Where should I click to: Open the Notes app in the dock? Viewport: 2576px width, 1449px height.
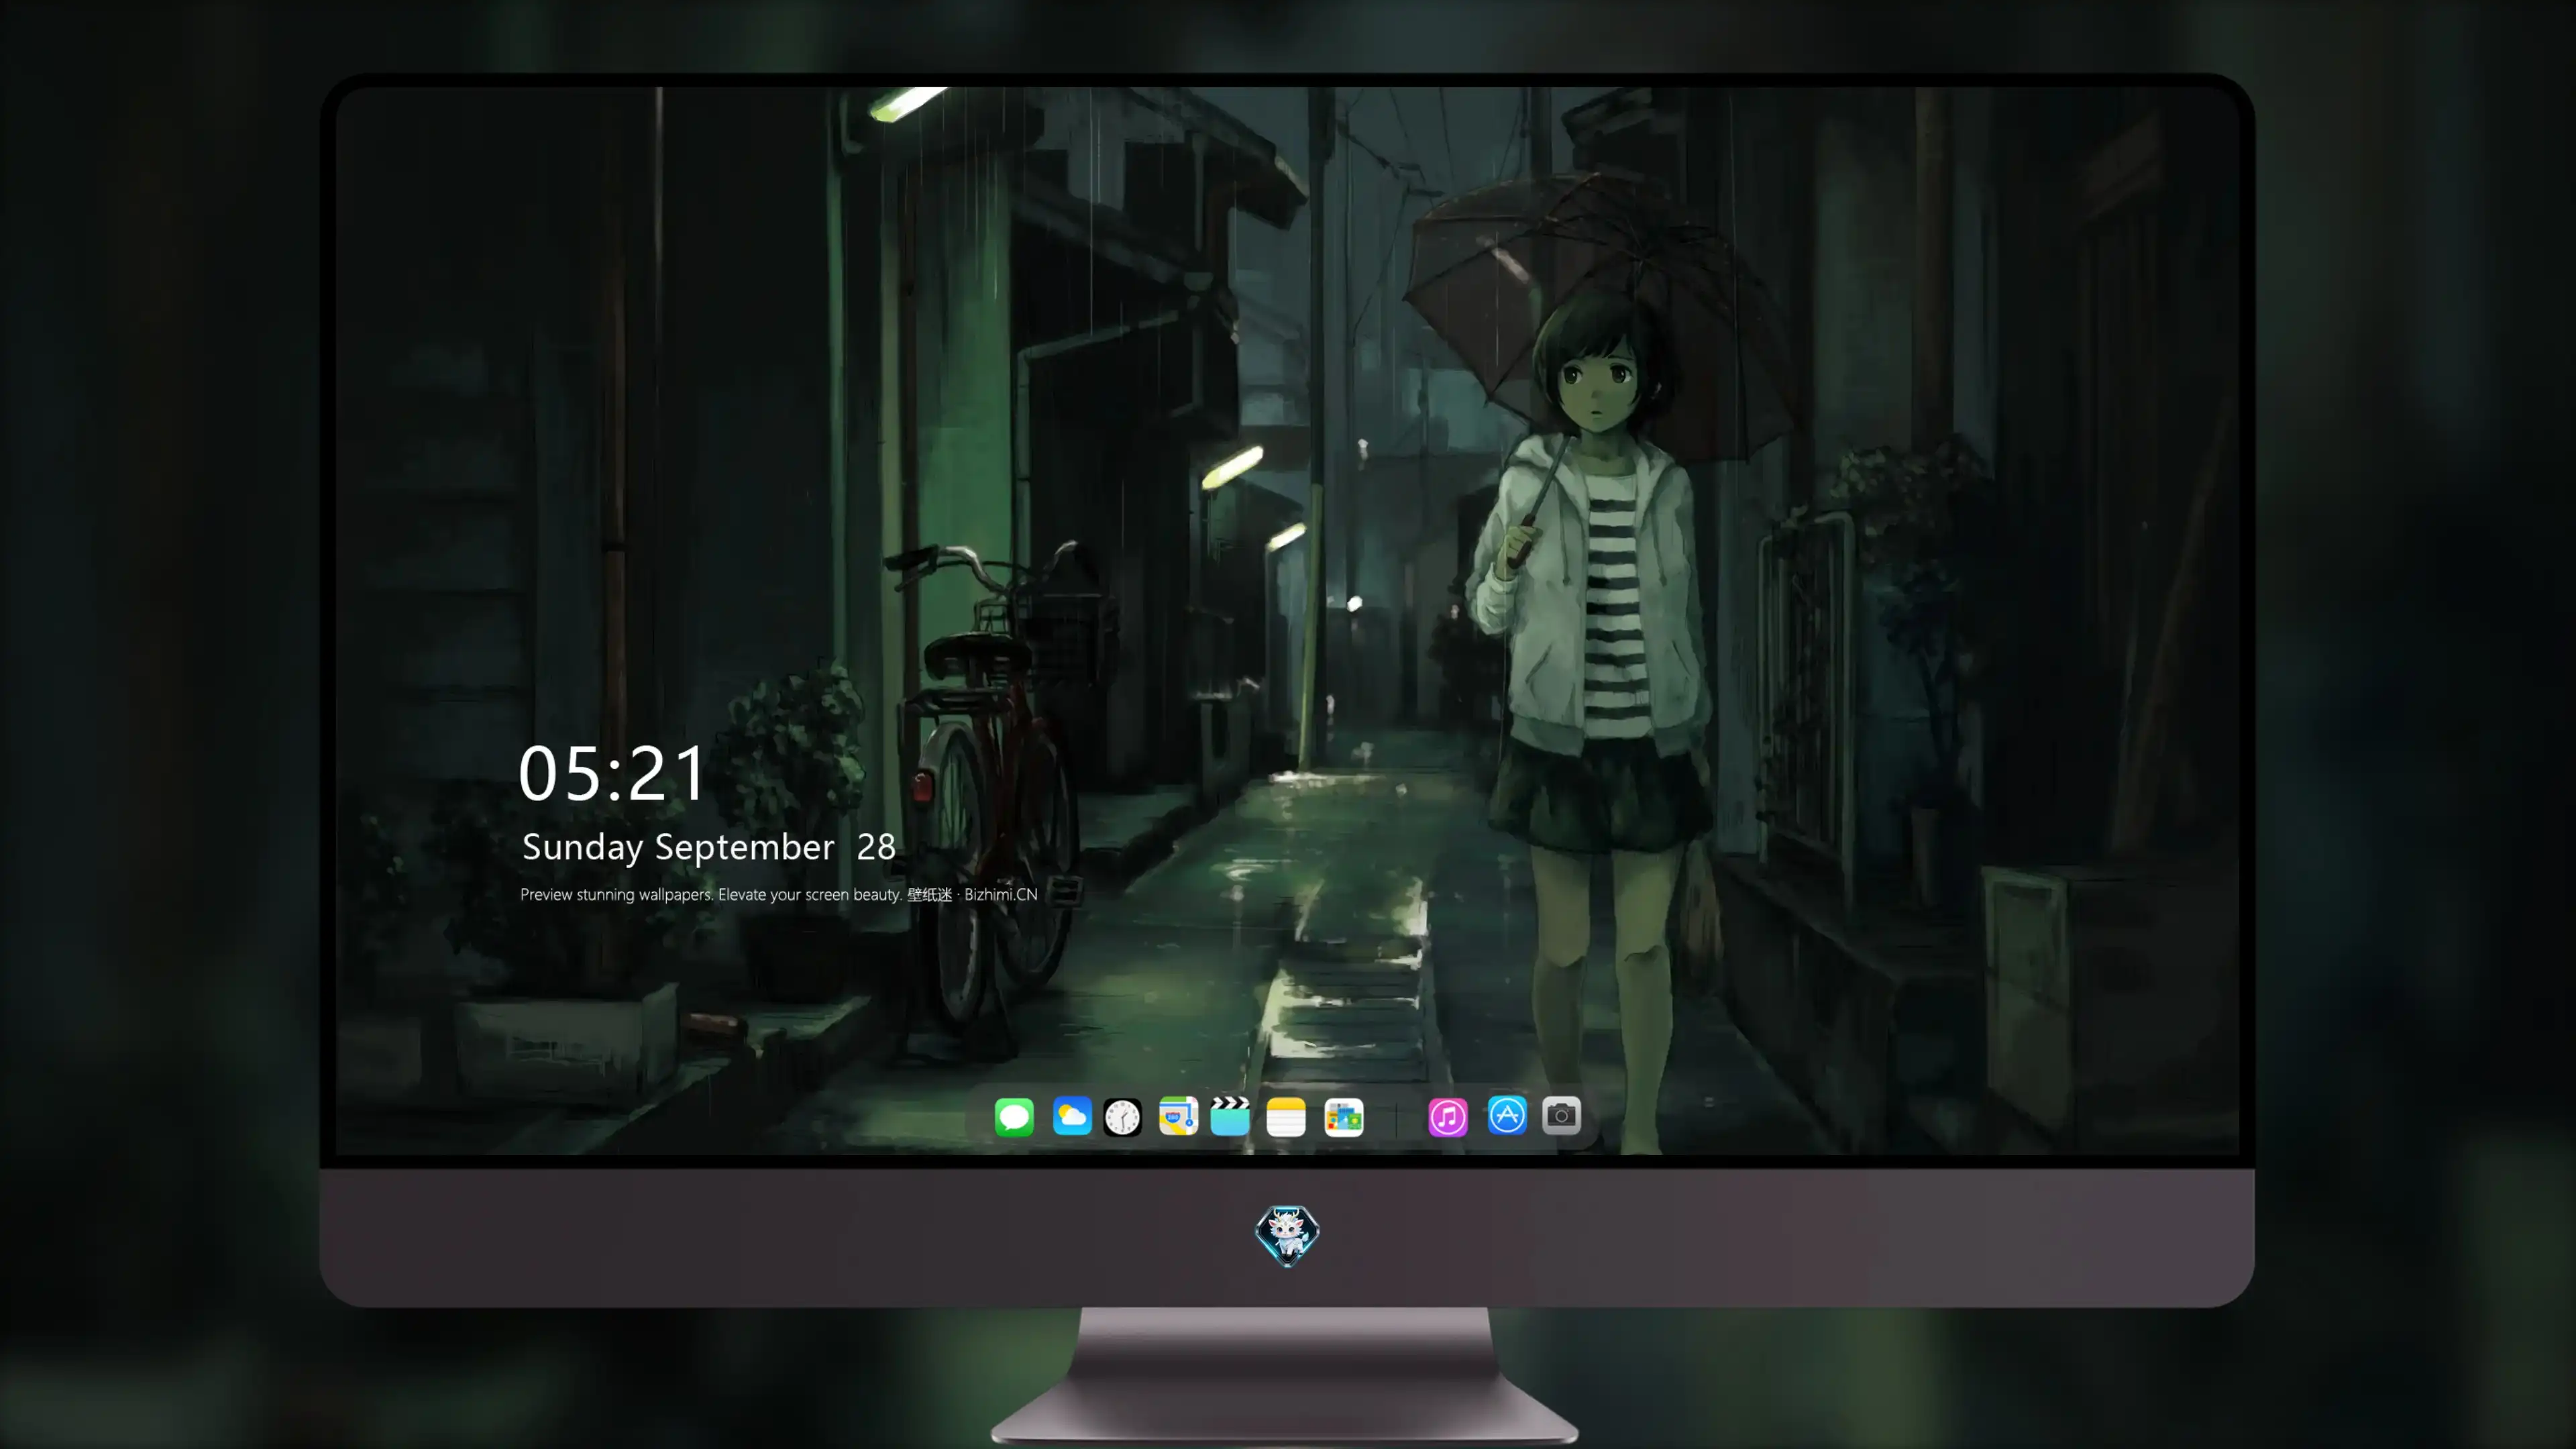tap(1286, 1117)
